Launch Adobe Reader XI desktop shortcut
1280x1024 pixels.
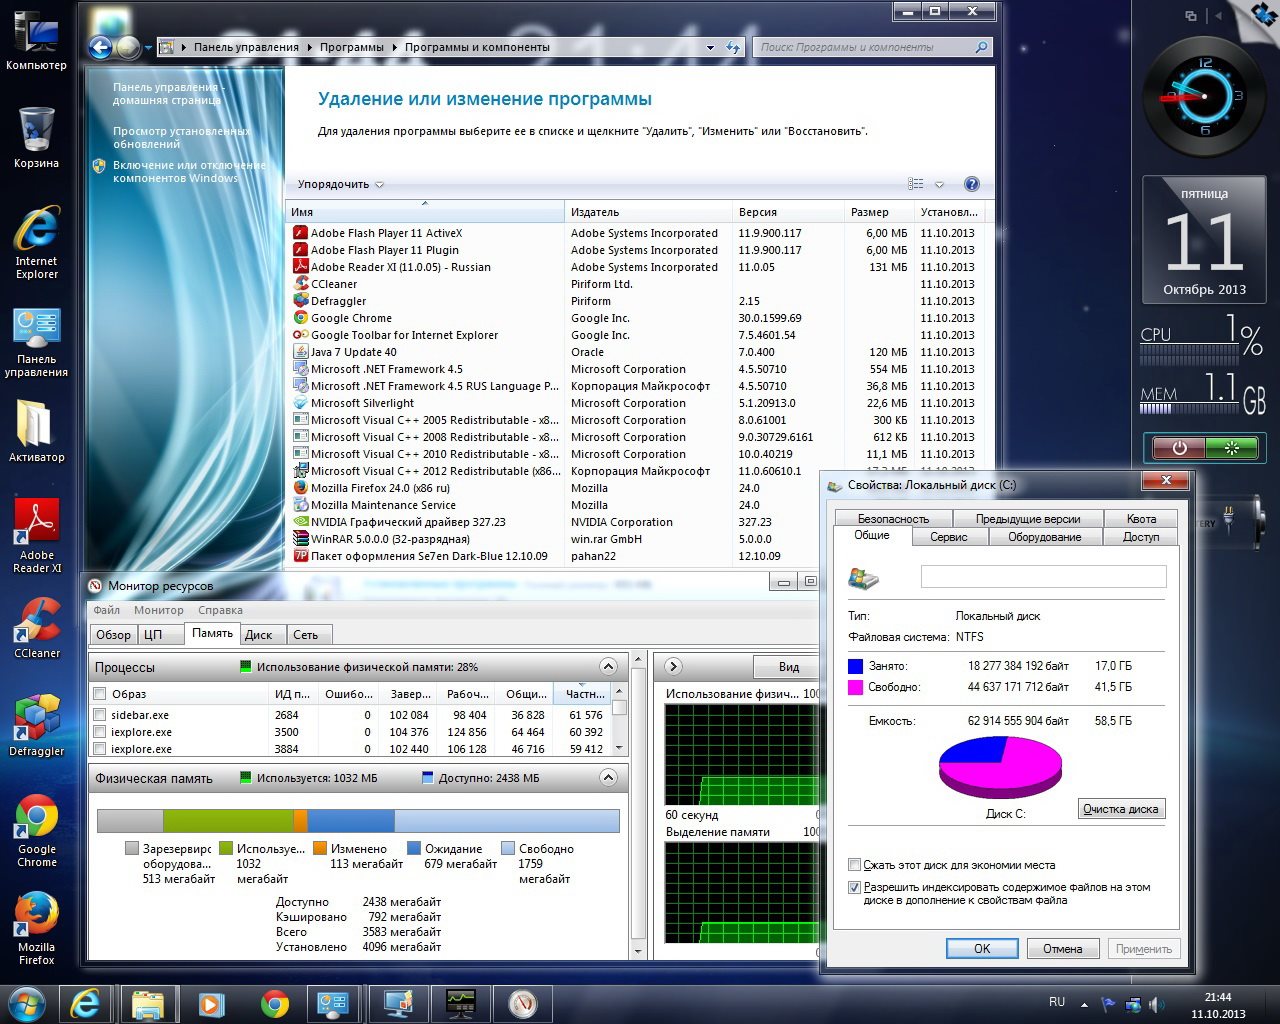pyautogui.click(x=36, y=535)
